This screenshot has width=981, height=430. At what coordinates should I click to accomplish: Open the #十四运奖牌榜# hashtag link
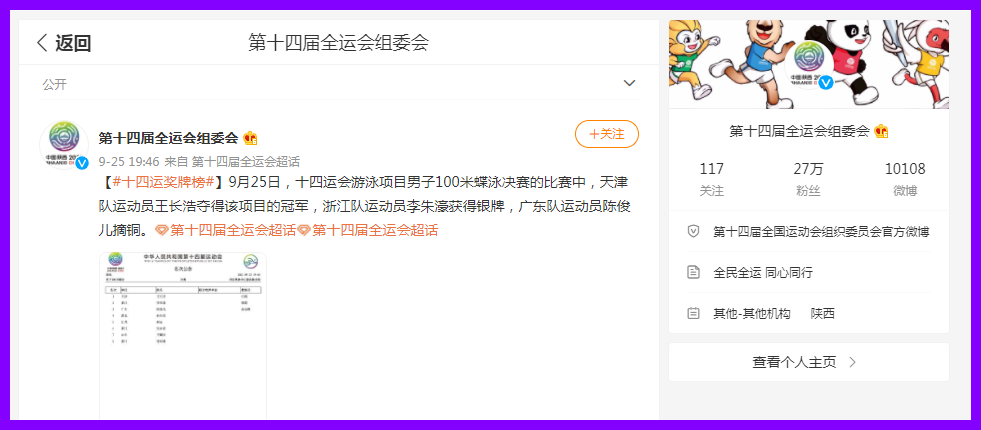[x=164, y=183]
